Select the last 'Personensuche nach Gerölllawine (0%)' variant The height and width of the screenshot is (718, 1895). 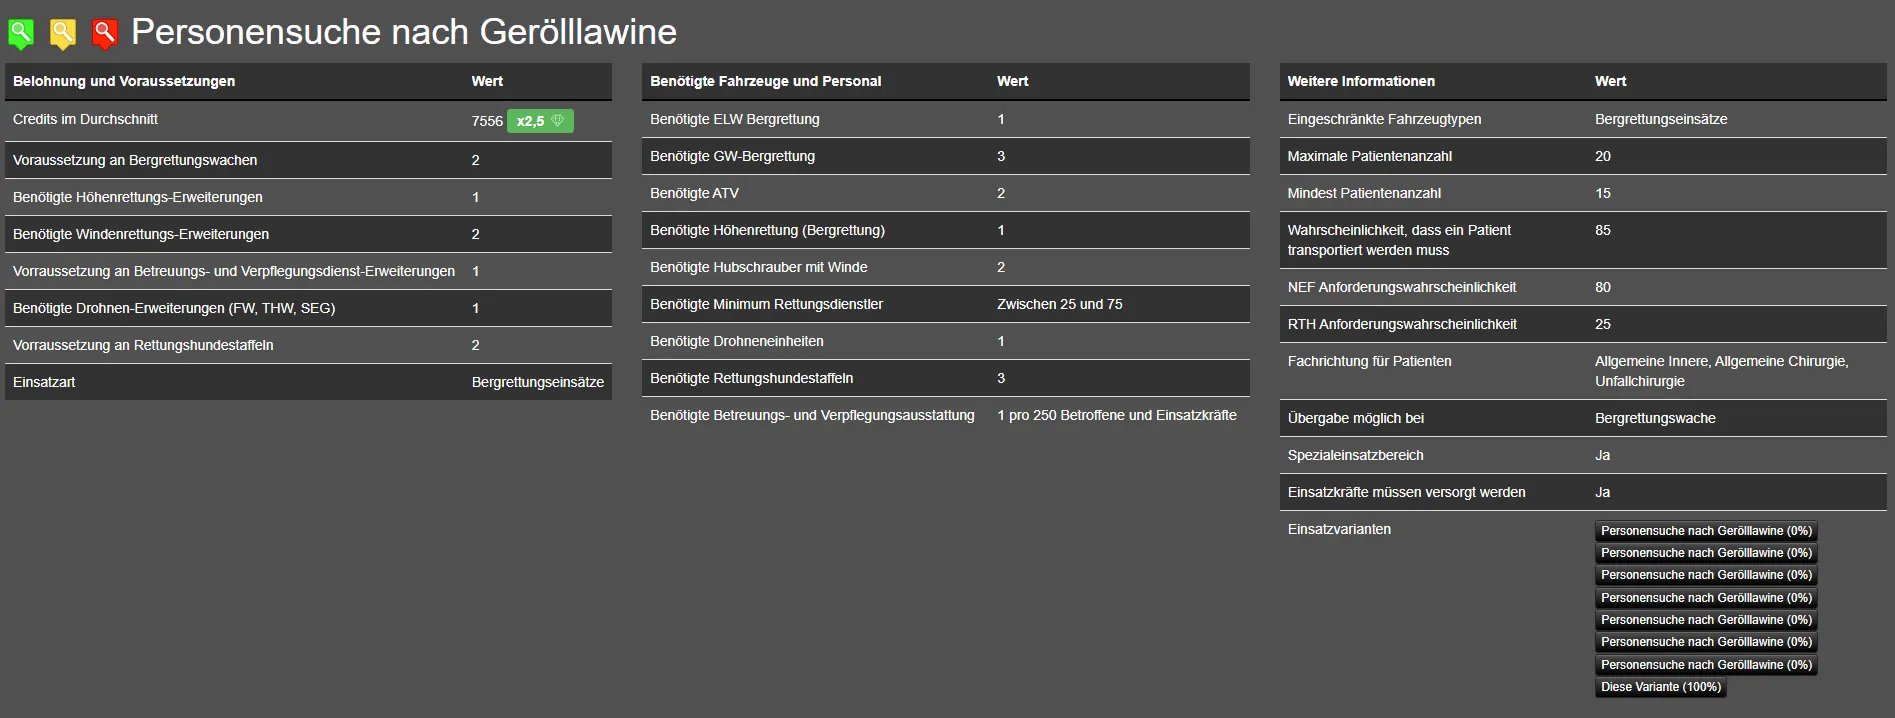[x=1705, y=665]
